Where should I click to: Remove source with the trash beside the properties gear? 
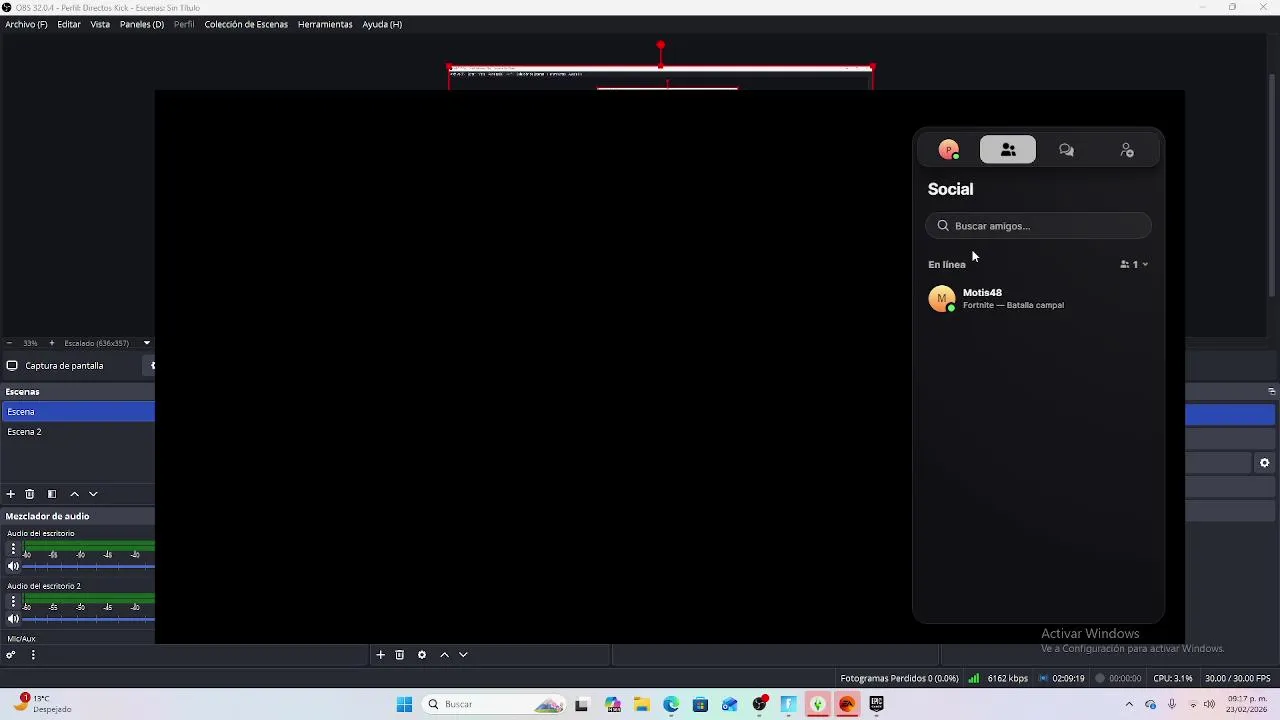[399, 655]
